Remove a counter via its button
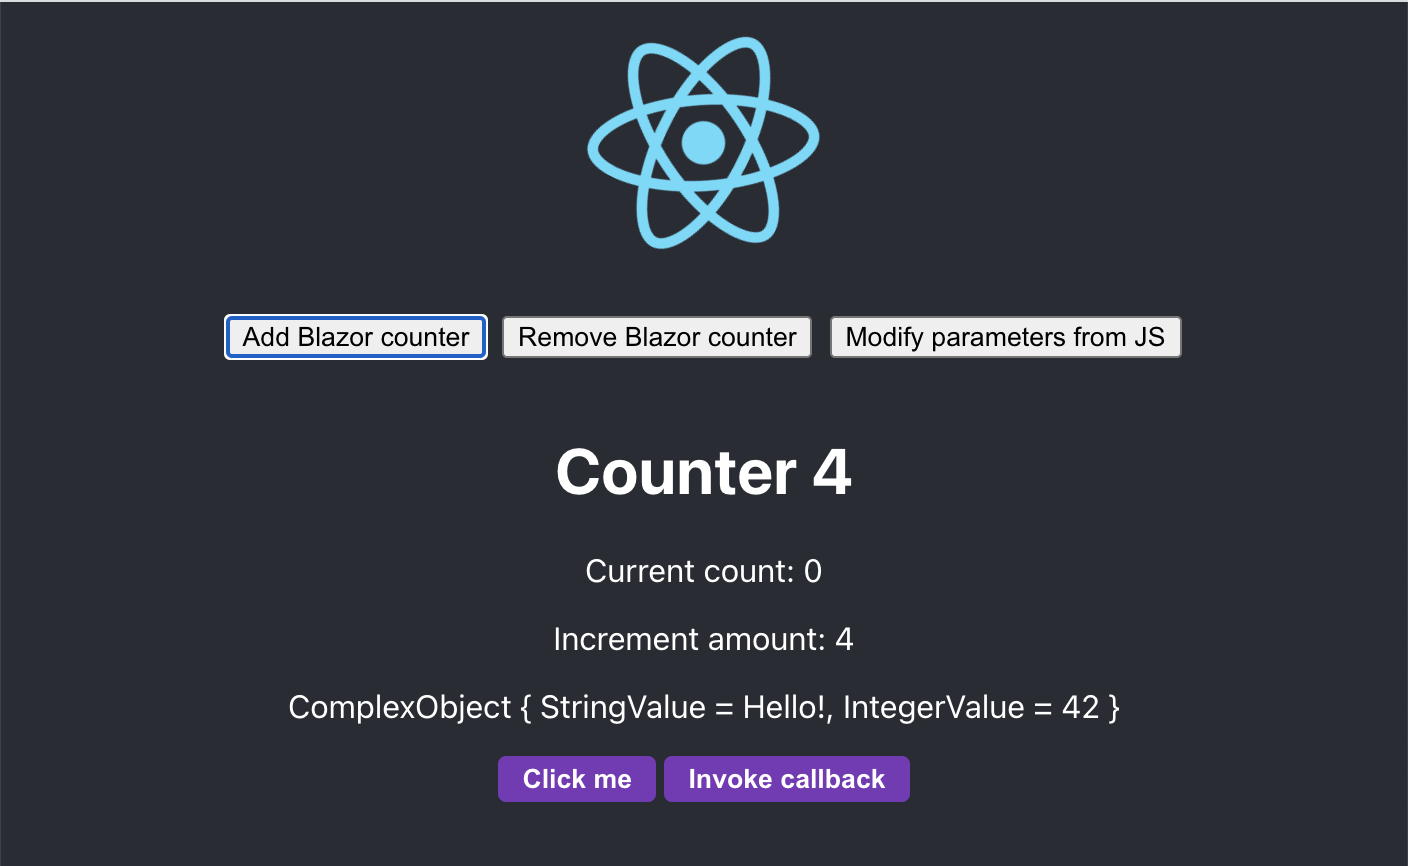The image size is (1408, 866). click(x=656, y=337)
